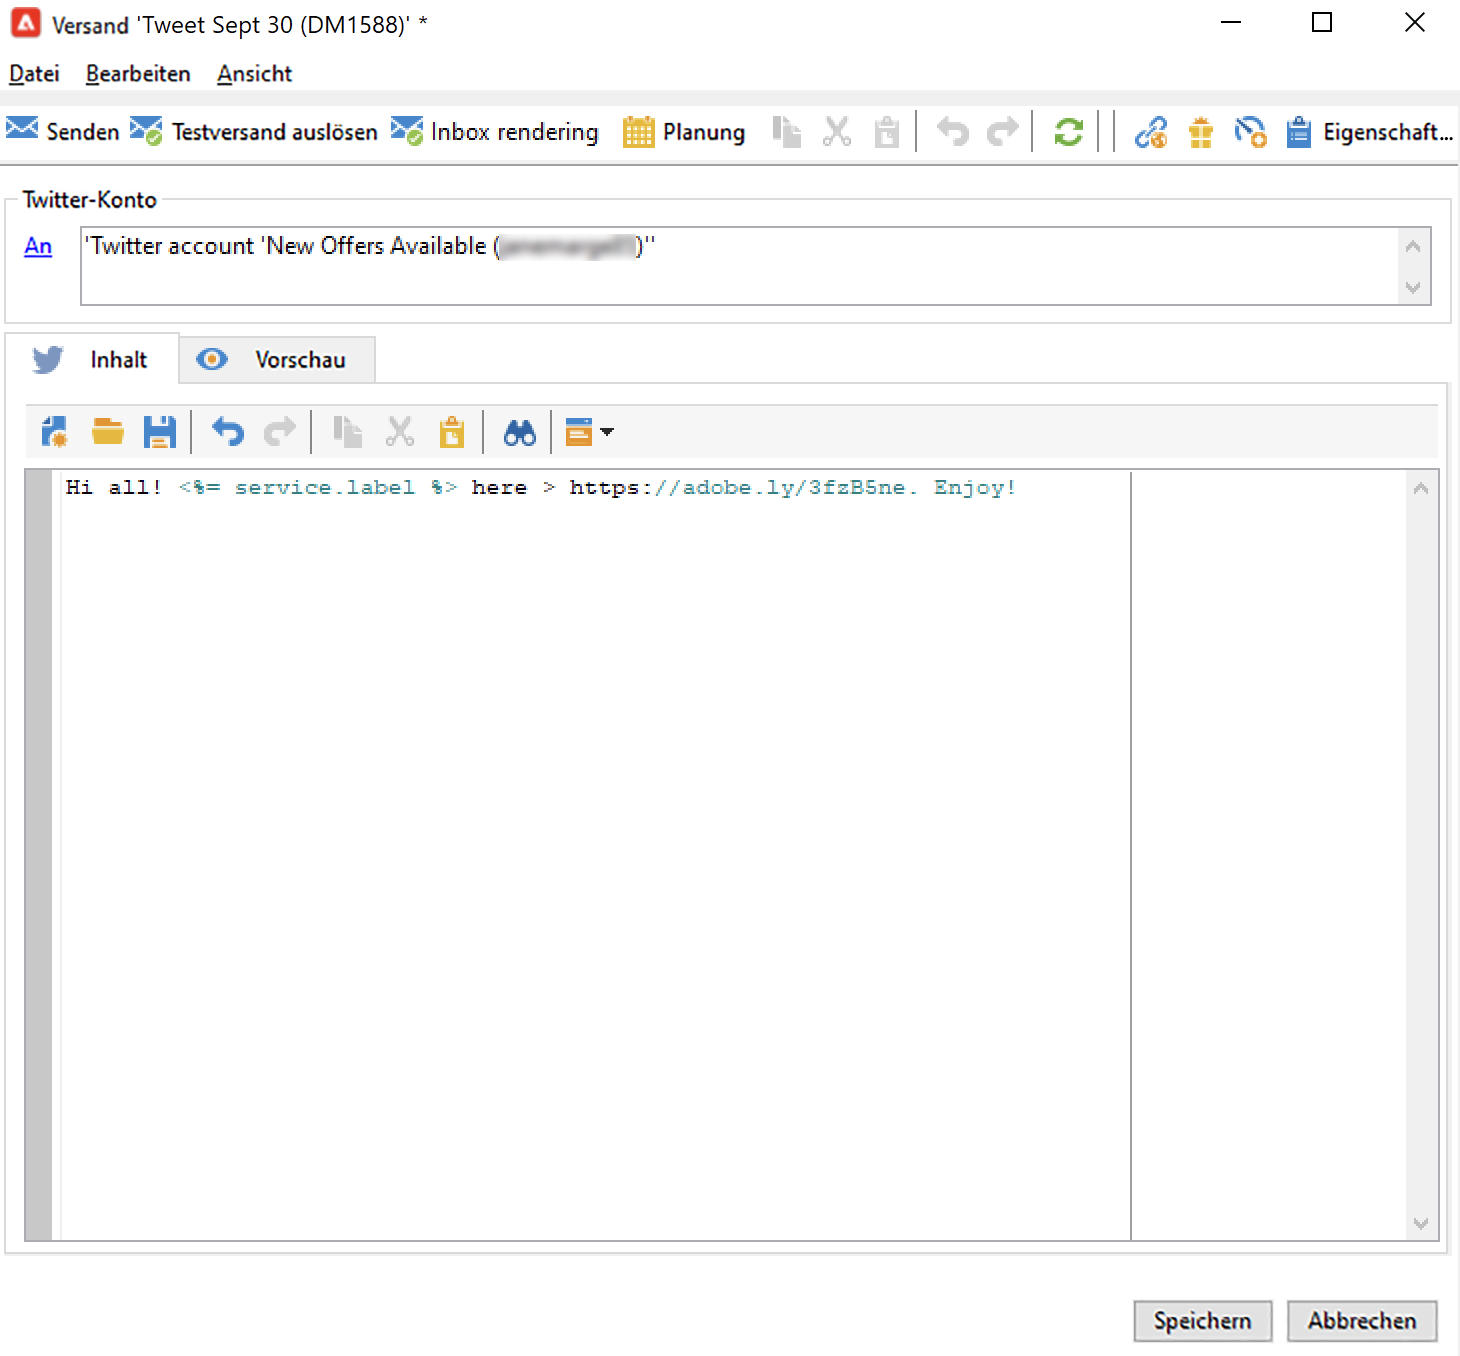Click the orange gift box icon
This screenshot has width=1460, height=1356.
click(x=1201, y=132)
